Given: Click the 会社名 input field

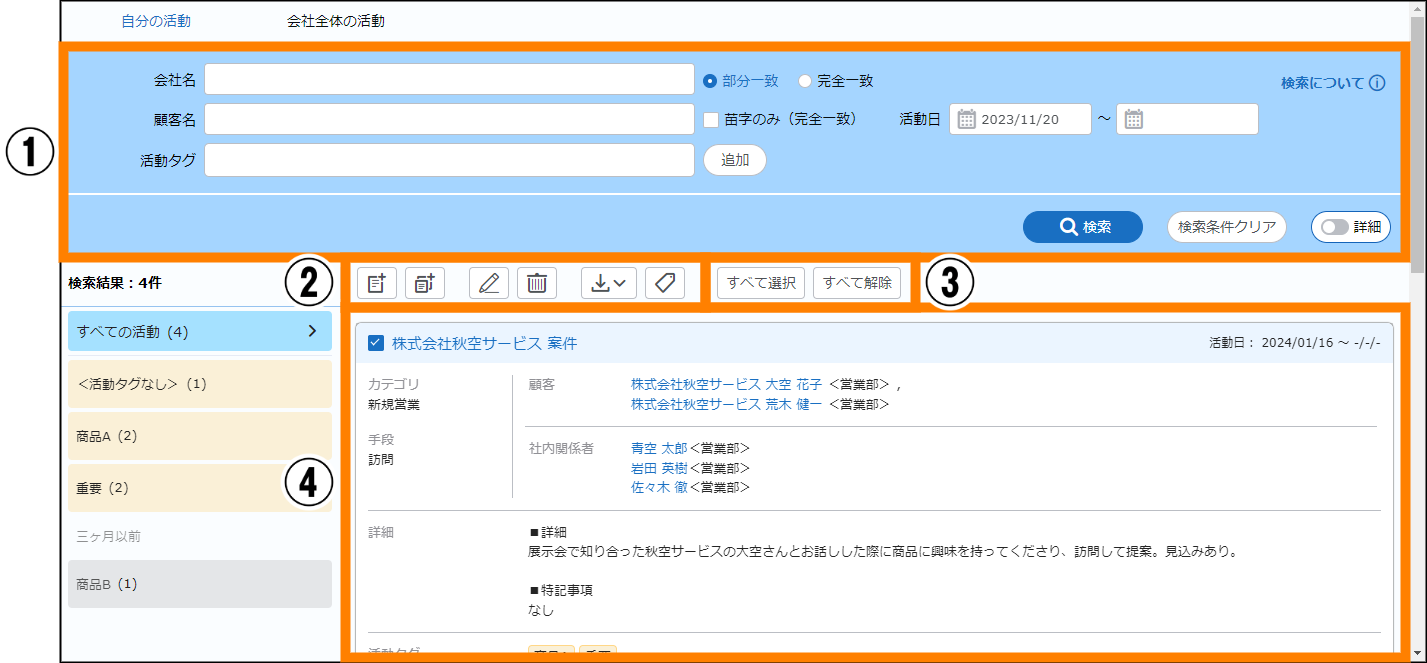Looking at the screenshot, I should pyautogui.click(x=449, y=80).
